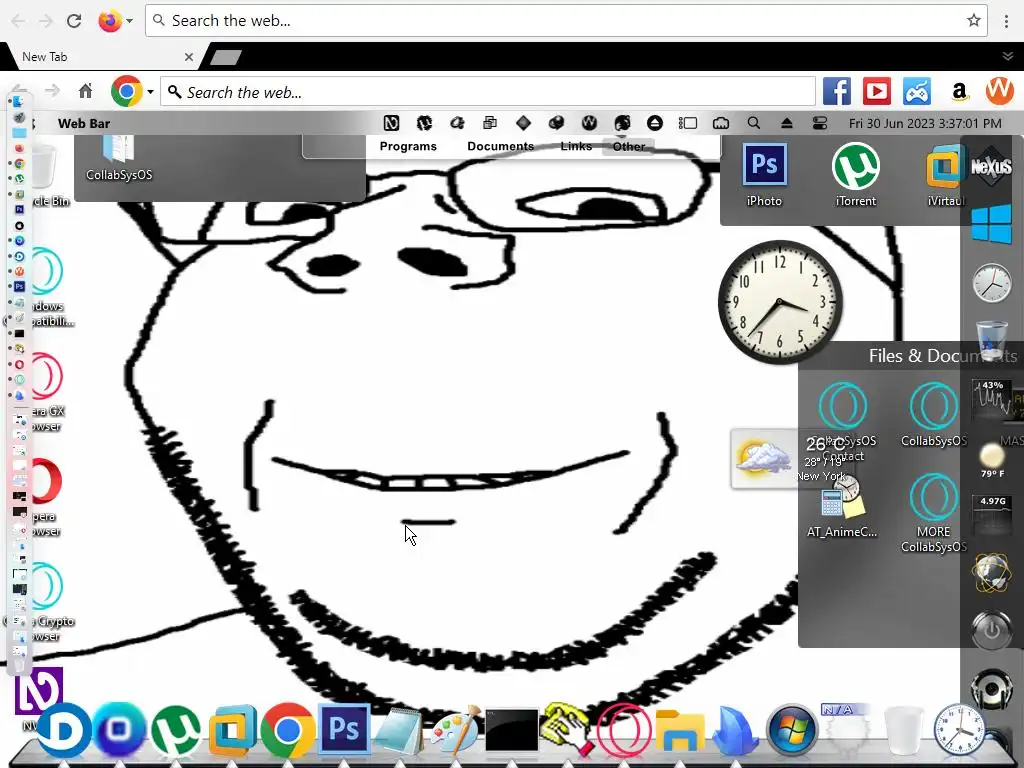This screenshot has width=1024, height=768.
Task: Open the YouTube shortcut in the web bar
Action: coord(876,91)
